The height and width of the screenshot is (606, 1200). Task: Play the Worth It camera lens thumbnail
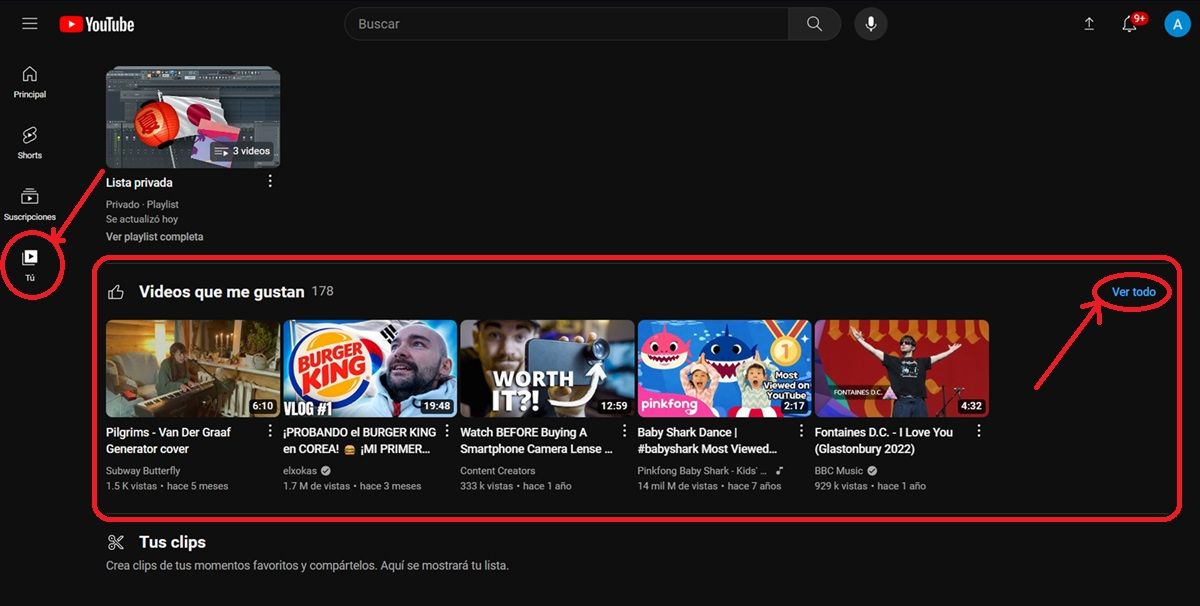(x=547, y=368)
